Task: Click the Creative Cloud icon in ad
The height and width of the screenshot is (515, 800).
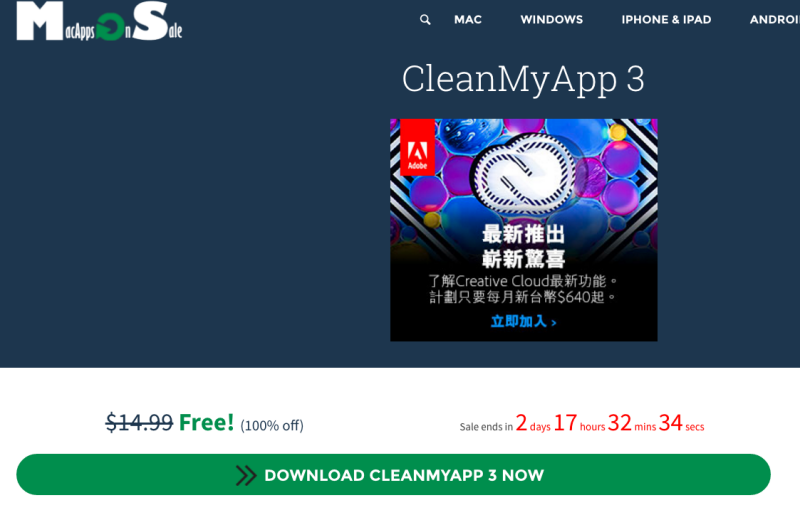Action: click(523, 172)
